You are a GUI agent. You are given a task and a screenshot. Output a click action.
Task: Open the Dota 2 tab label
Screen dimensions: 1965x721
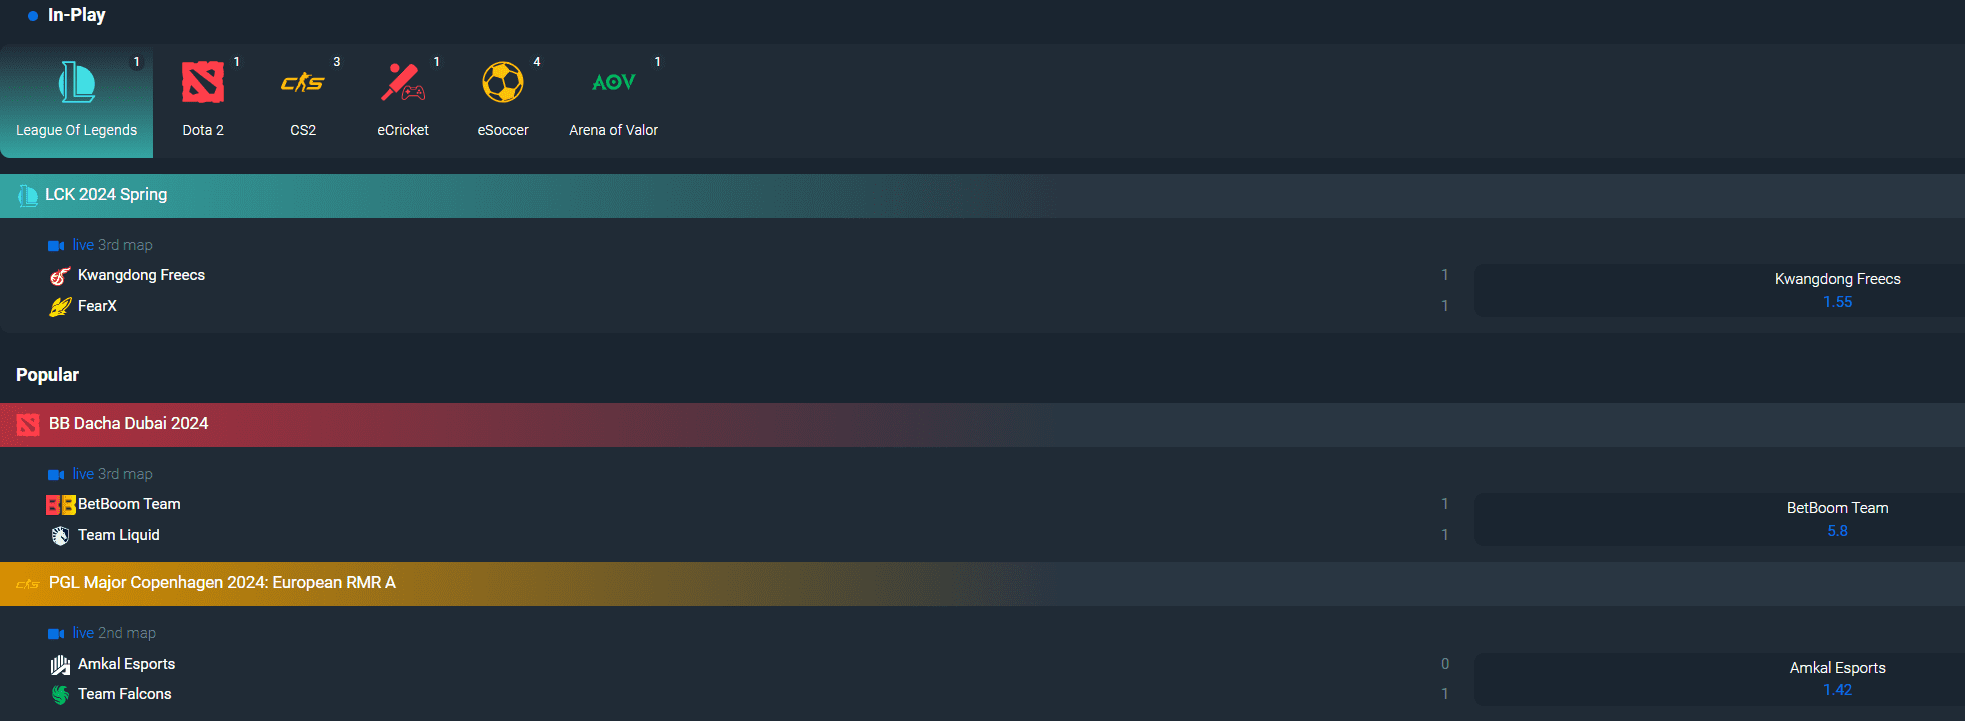203,130
